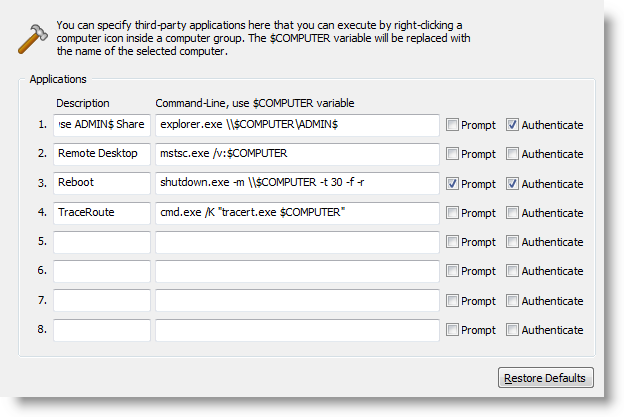624x417 pixels.
Task: Uncheck Authenticate for ADMIN$ Share row
Action: point(512,125)
